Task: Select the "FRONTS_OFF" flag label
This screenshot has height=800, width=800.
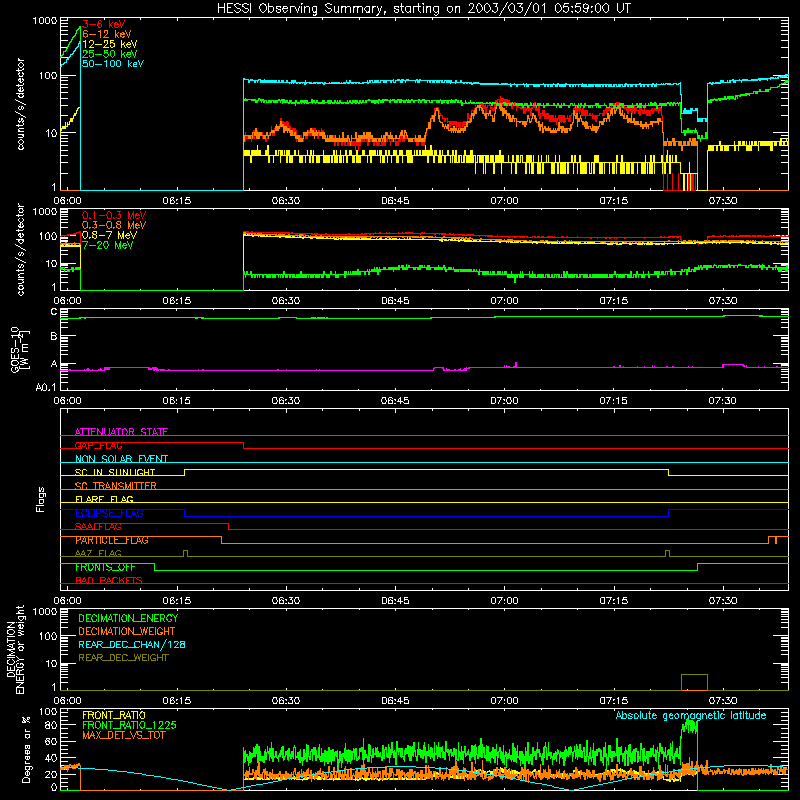Action: coord(105,567)
